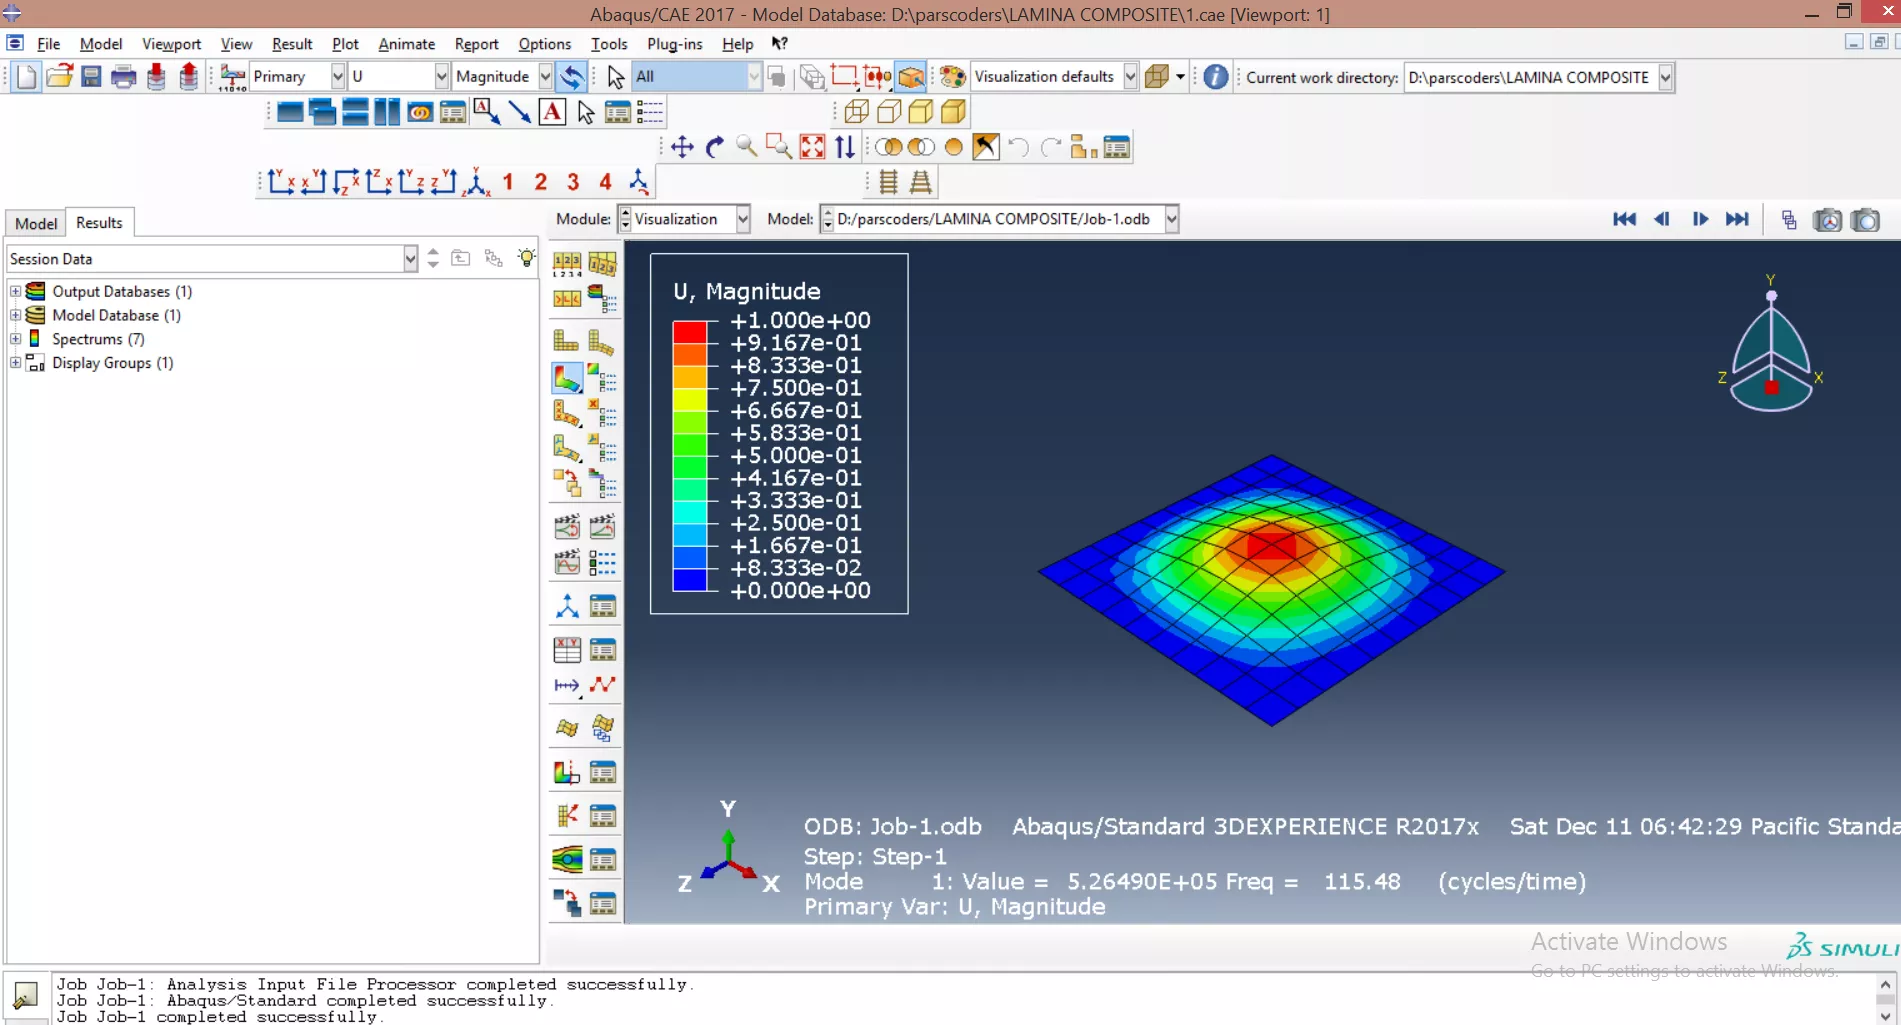Image resolution: width=1901 pixels, height=1025 pixels.
Task: Jump to the last frame
Action: [1738, 219]
